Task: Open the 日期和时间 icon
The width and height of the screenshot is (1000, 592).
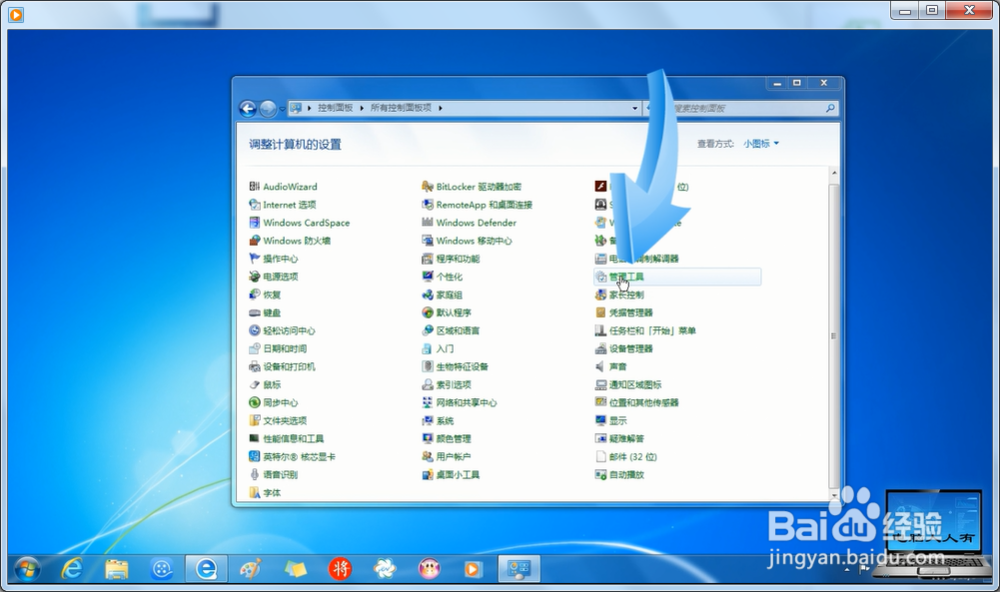Action: click(254, 348)
